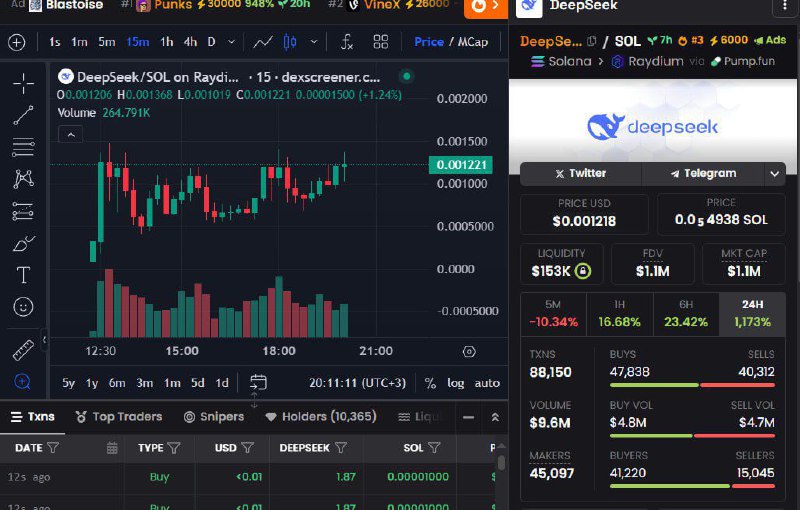Collapse the left drawing toolbar arrow

44,339
